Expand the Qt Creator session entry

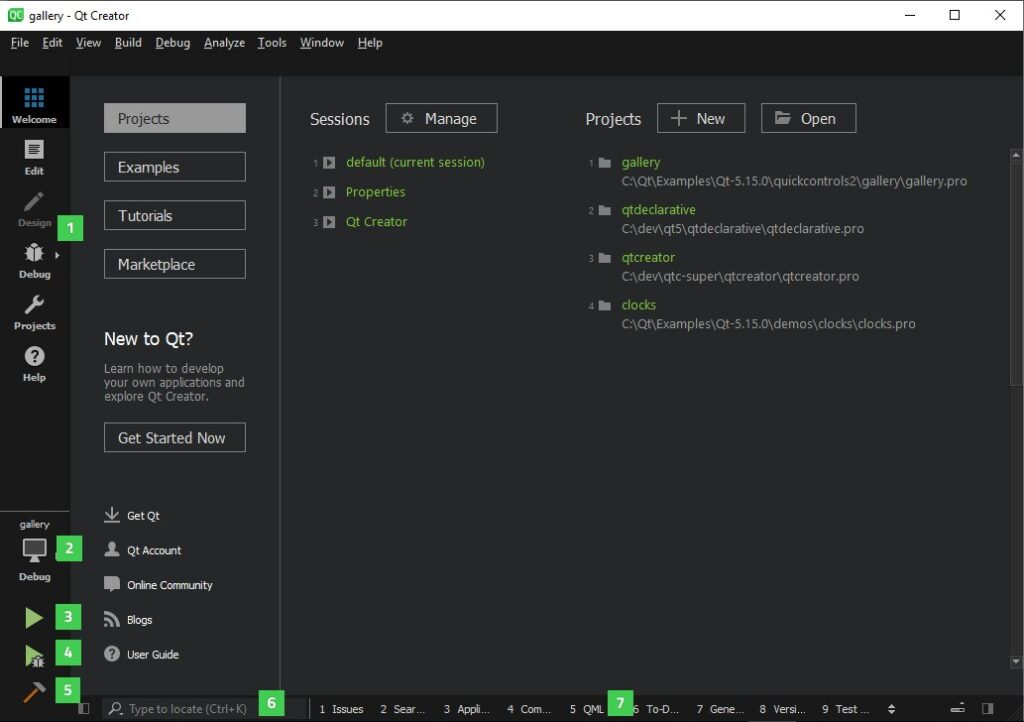(x=330, y=221)
